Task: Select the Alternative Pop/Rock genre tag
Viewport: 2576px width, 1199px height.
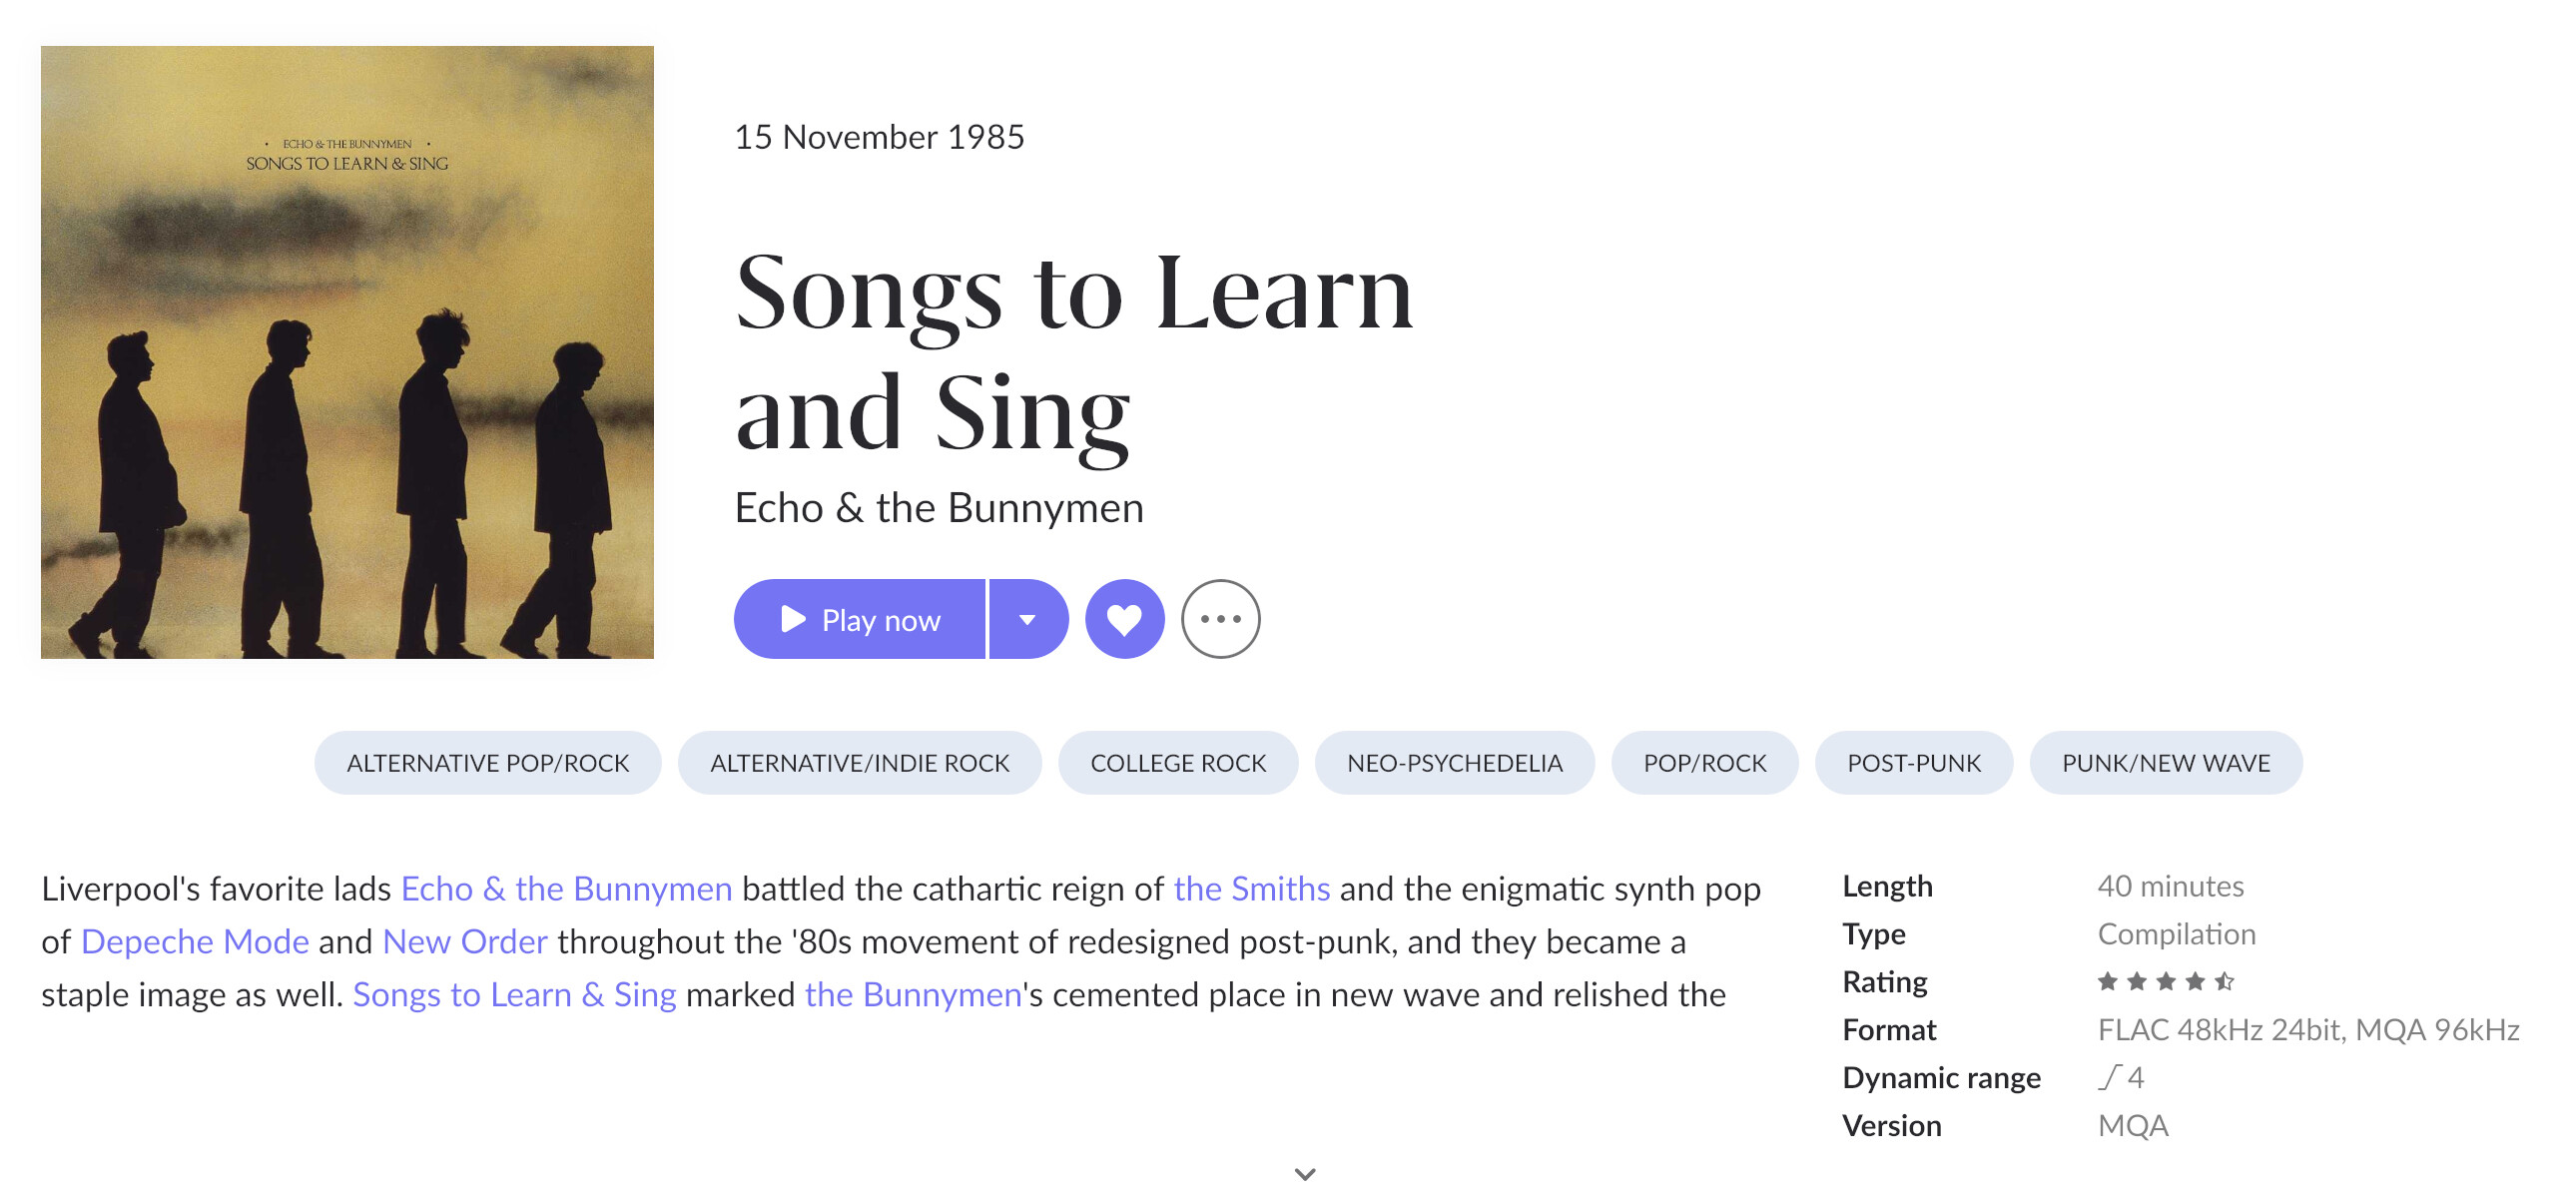Action: pyautogui.click(x=488, y=763)
